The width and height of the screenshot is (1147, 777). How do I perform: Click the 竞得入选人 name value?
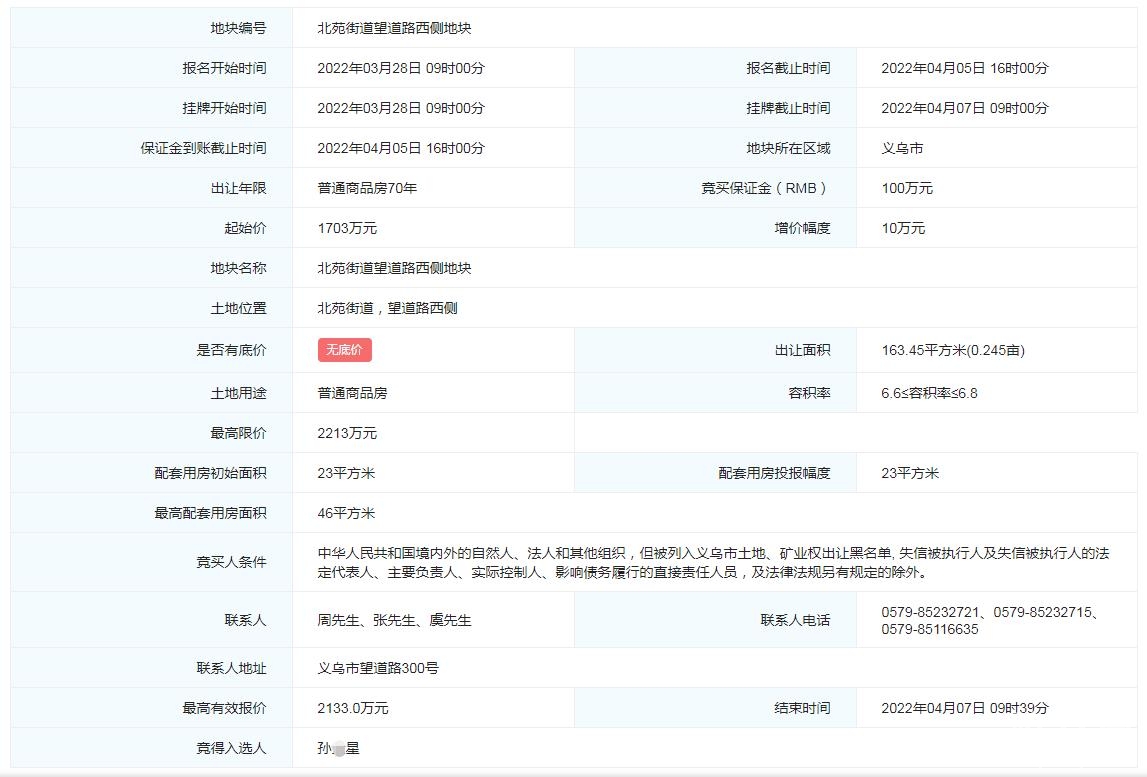click(338, 748)
